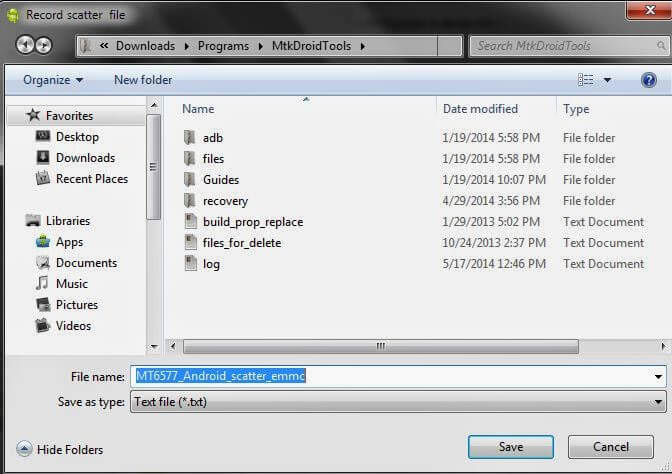Click the Recent Places sidebar icon
Viewport: 672px width, 474px height.
tap(42, 178)
